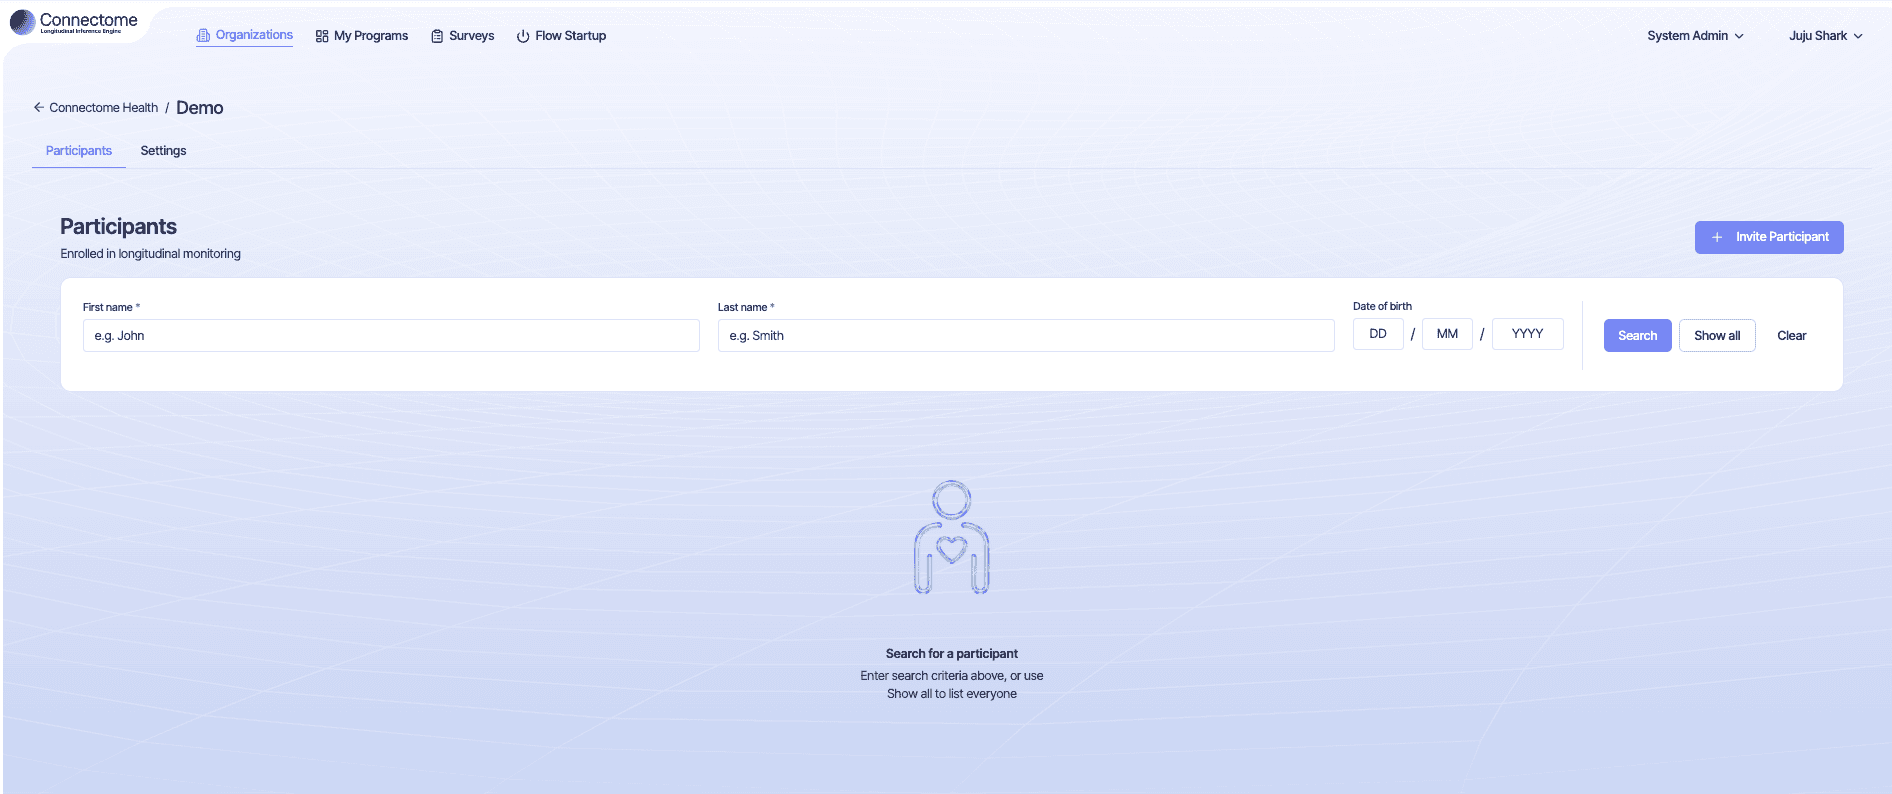The height and width of the screenshot is (794, 1892).
Task: Click the 'Enrolled in longitudinal monitoring' subtitle
Action: 150,254
